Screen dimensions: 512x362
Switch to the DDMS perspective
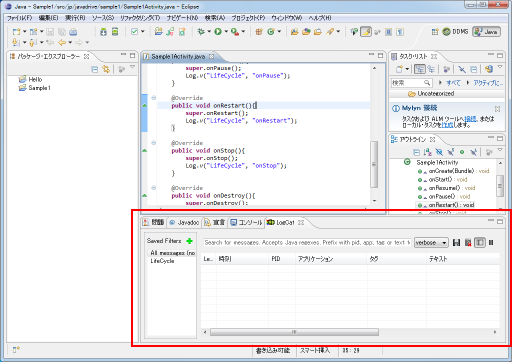point(455,32)
